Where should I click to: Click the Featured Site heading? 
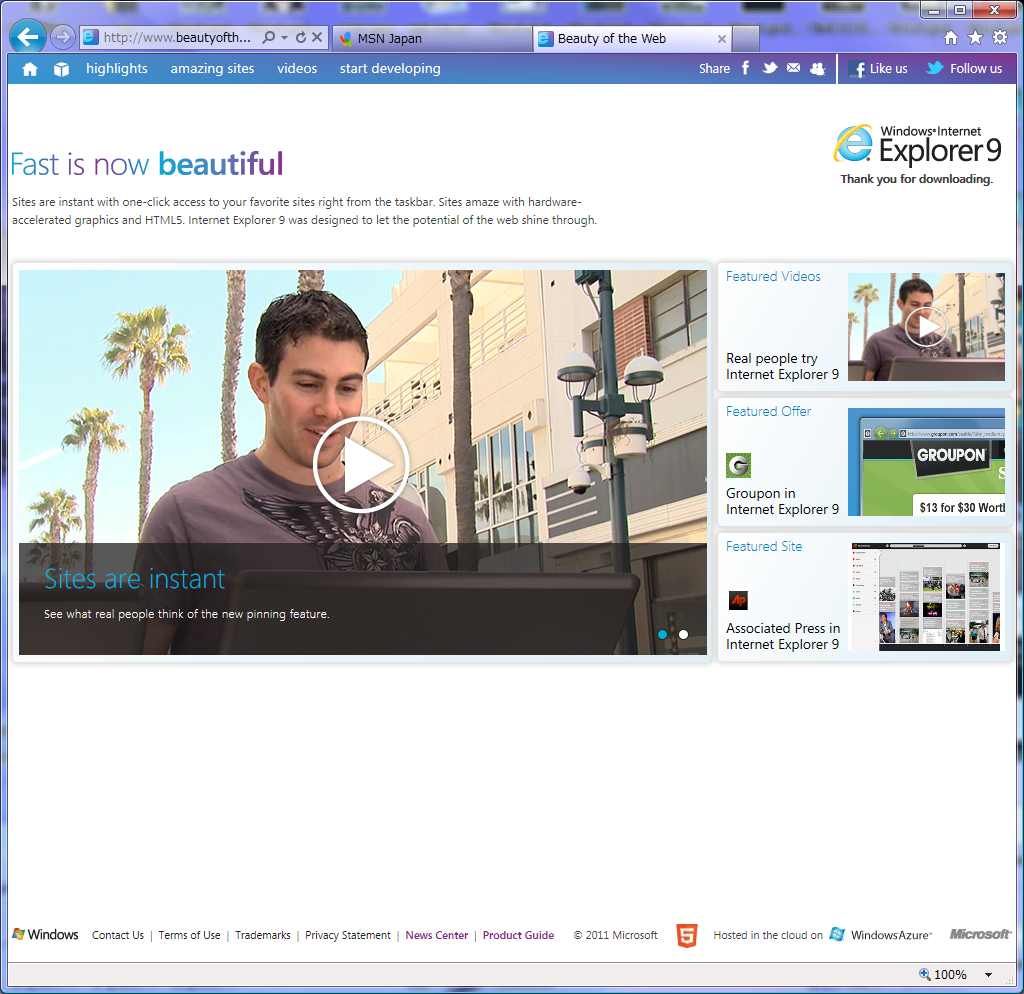(764, 547)
